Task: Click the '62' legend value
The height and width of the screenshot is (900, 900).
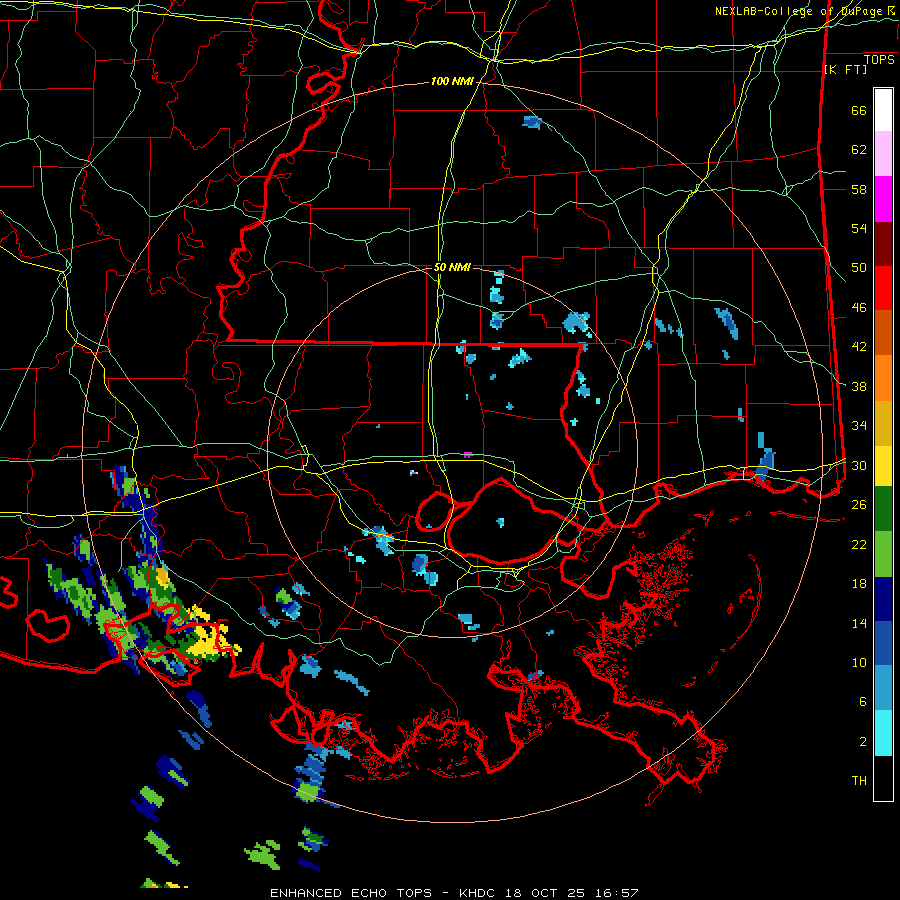Action: tap(859, 150)
